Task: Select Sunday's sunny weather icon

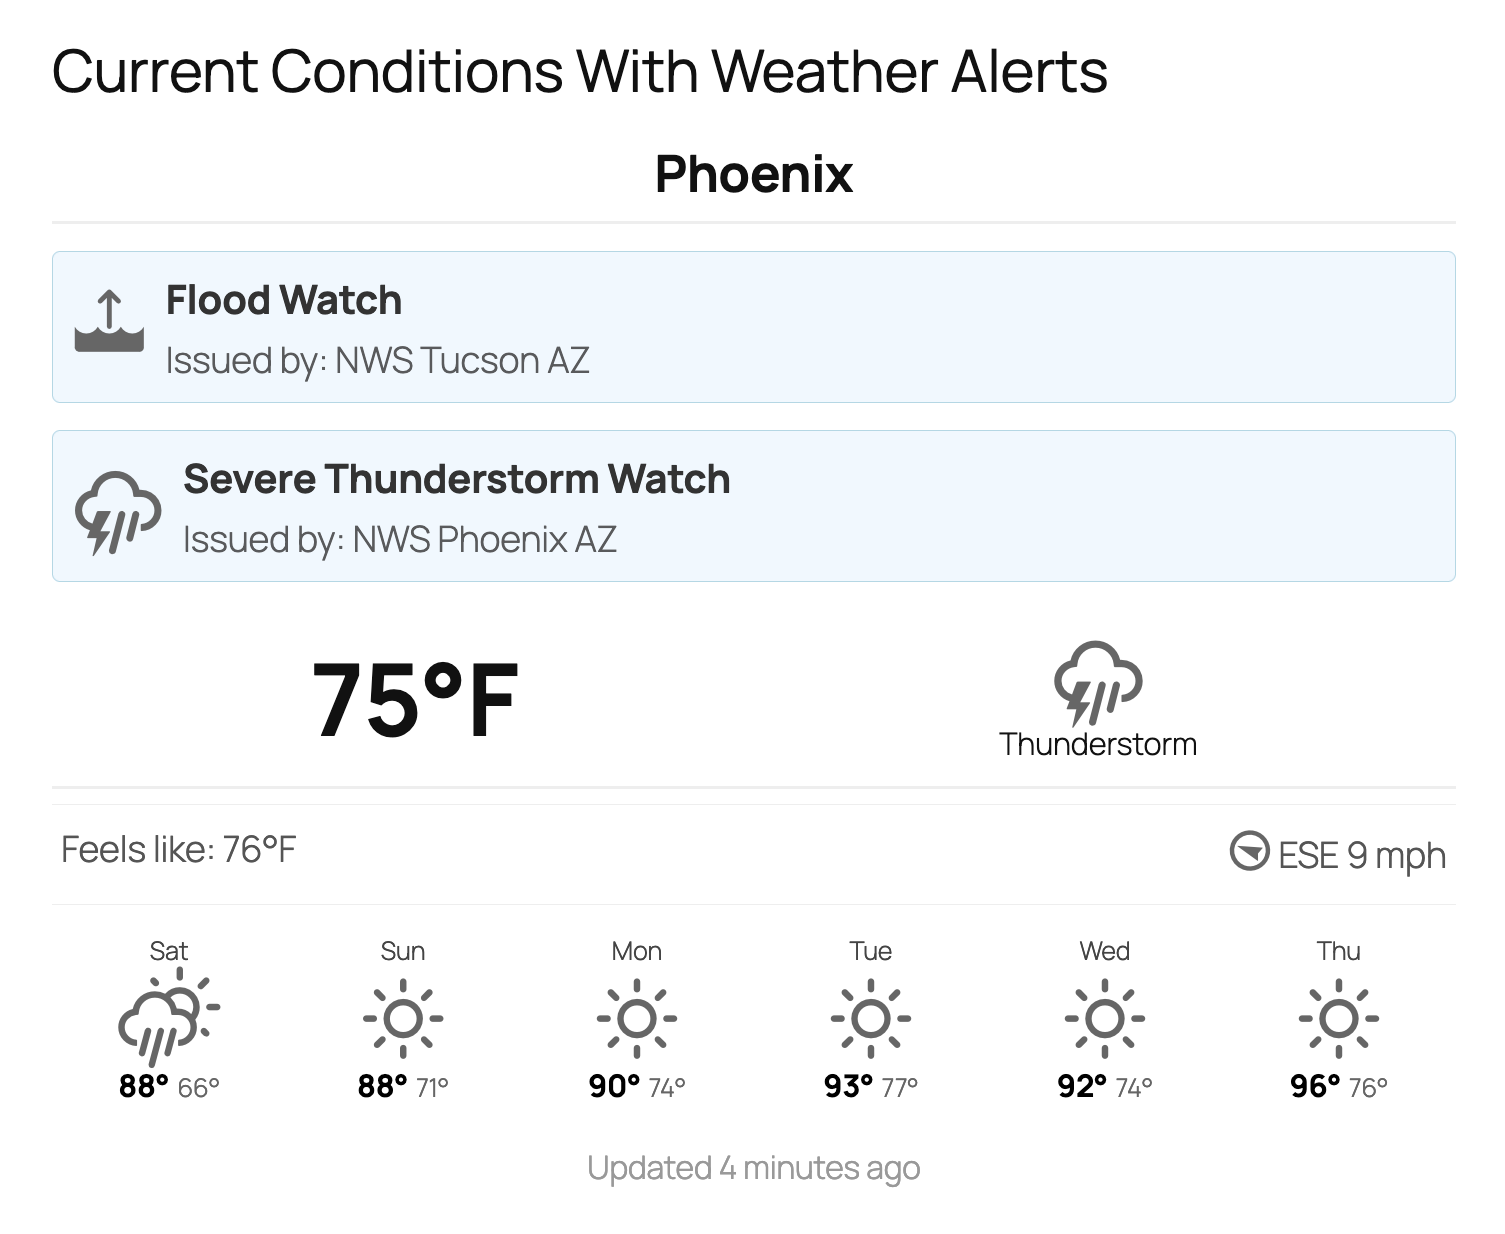Action: coord(403,1019)
